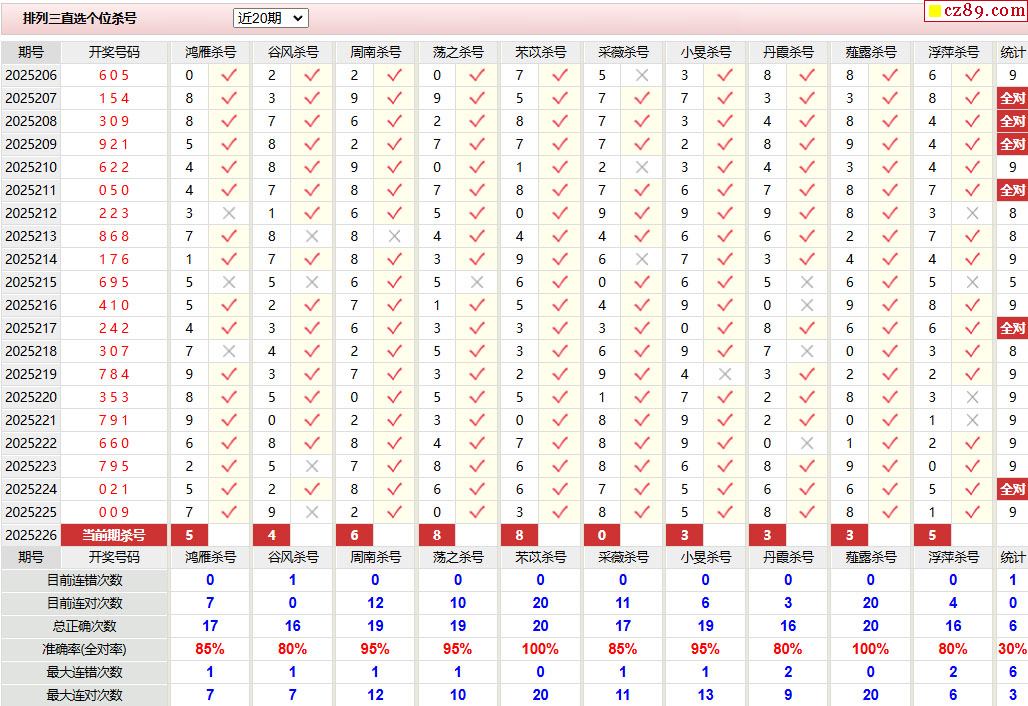Click the 统计 header in the top header row
Image resolution: width=1028 pixels, height=706 pixels.
1012,52
